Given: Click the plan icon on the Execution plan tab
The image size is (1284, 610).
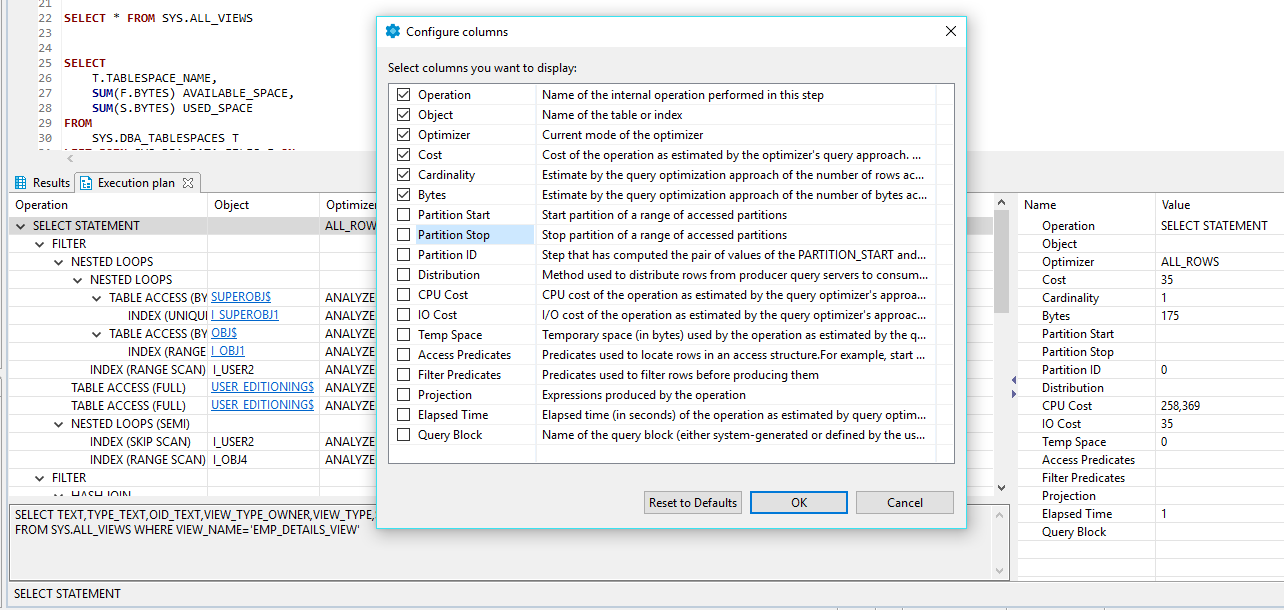Looking at the screenshot, I should [x=86, y=182].
